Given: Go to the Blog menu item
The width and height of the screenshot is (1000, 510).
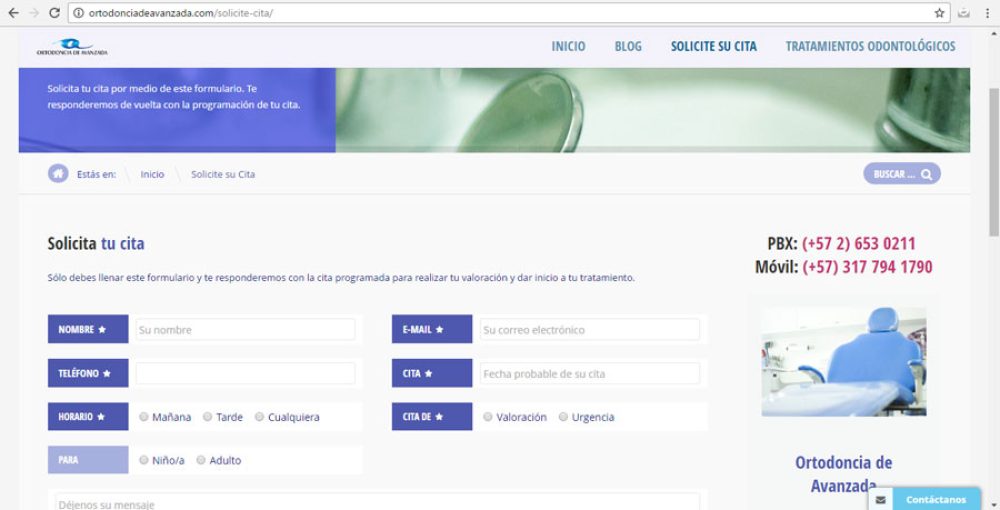Looking at the screenshot, I should (x=628, y=46).
